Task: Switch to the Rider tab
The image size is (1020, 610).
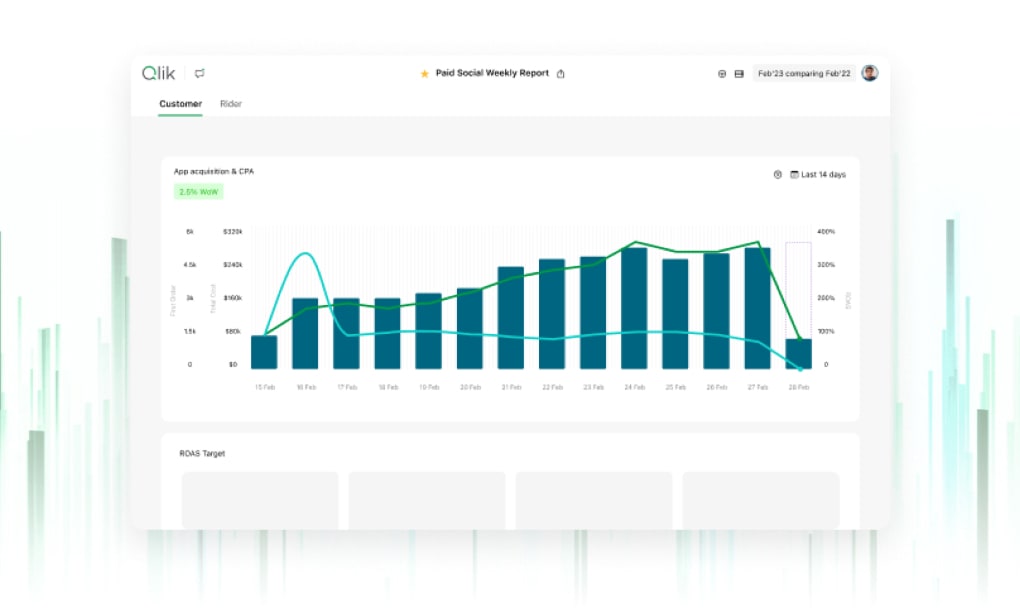Action: coord(231,104)
